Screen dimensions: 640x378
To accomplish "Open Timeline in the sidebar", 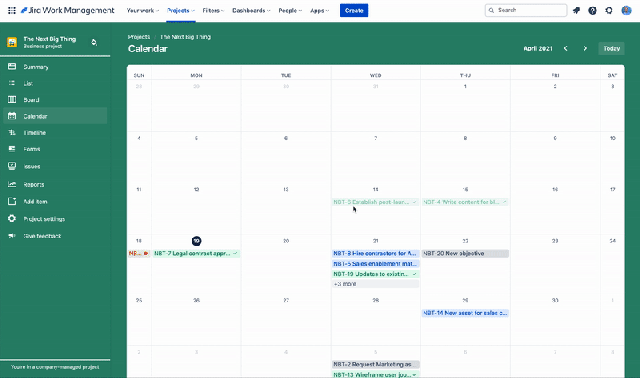I will (x=35, y=133).
